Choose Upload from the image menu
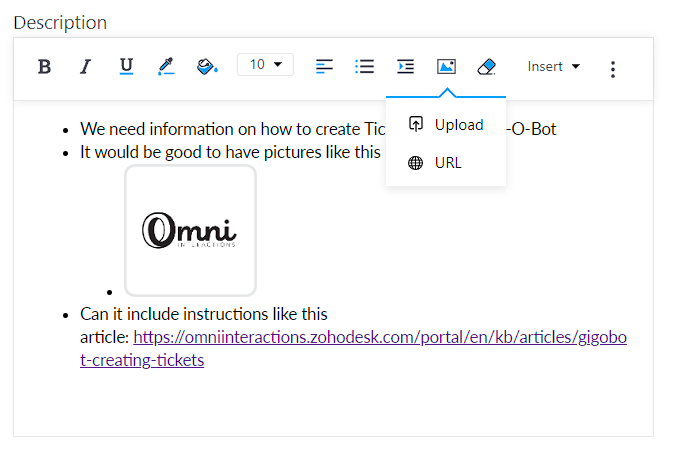687x456 pixels. (446, 125)
